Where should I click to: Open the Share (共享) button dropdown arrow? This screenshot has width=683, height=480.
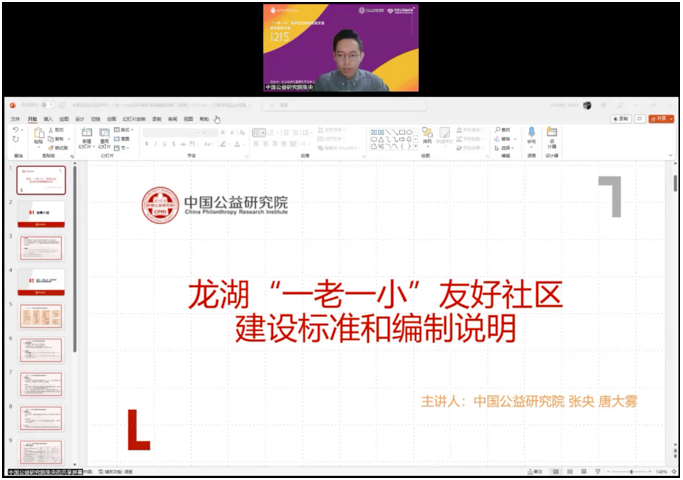click(x=671, y=119)
